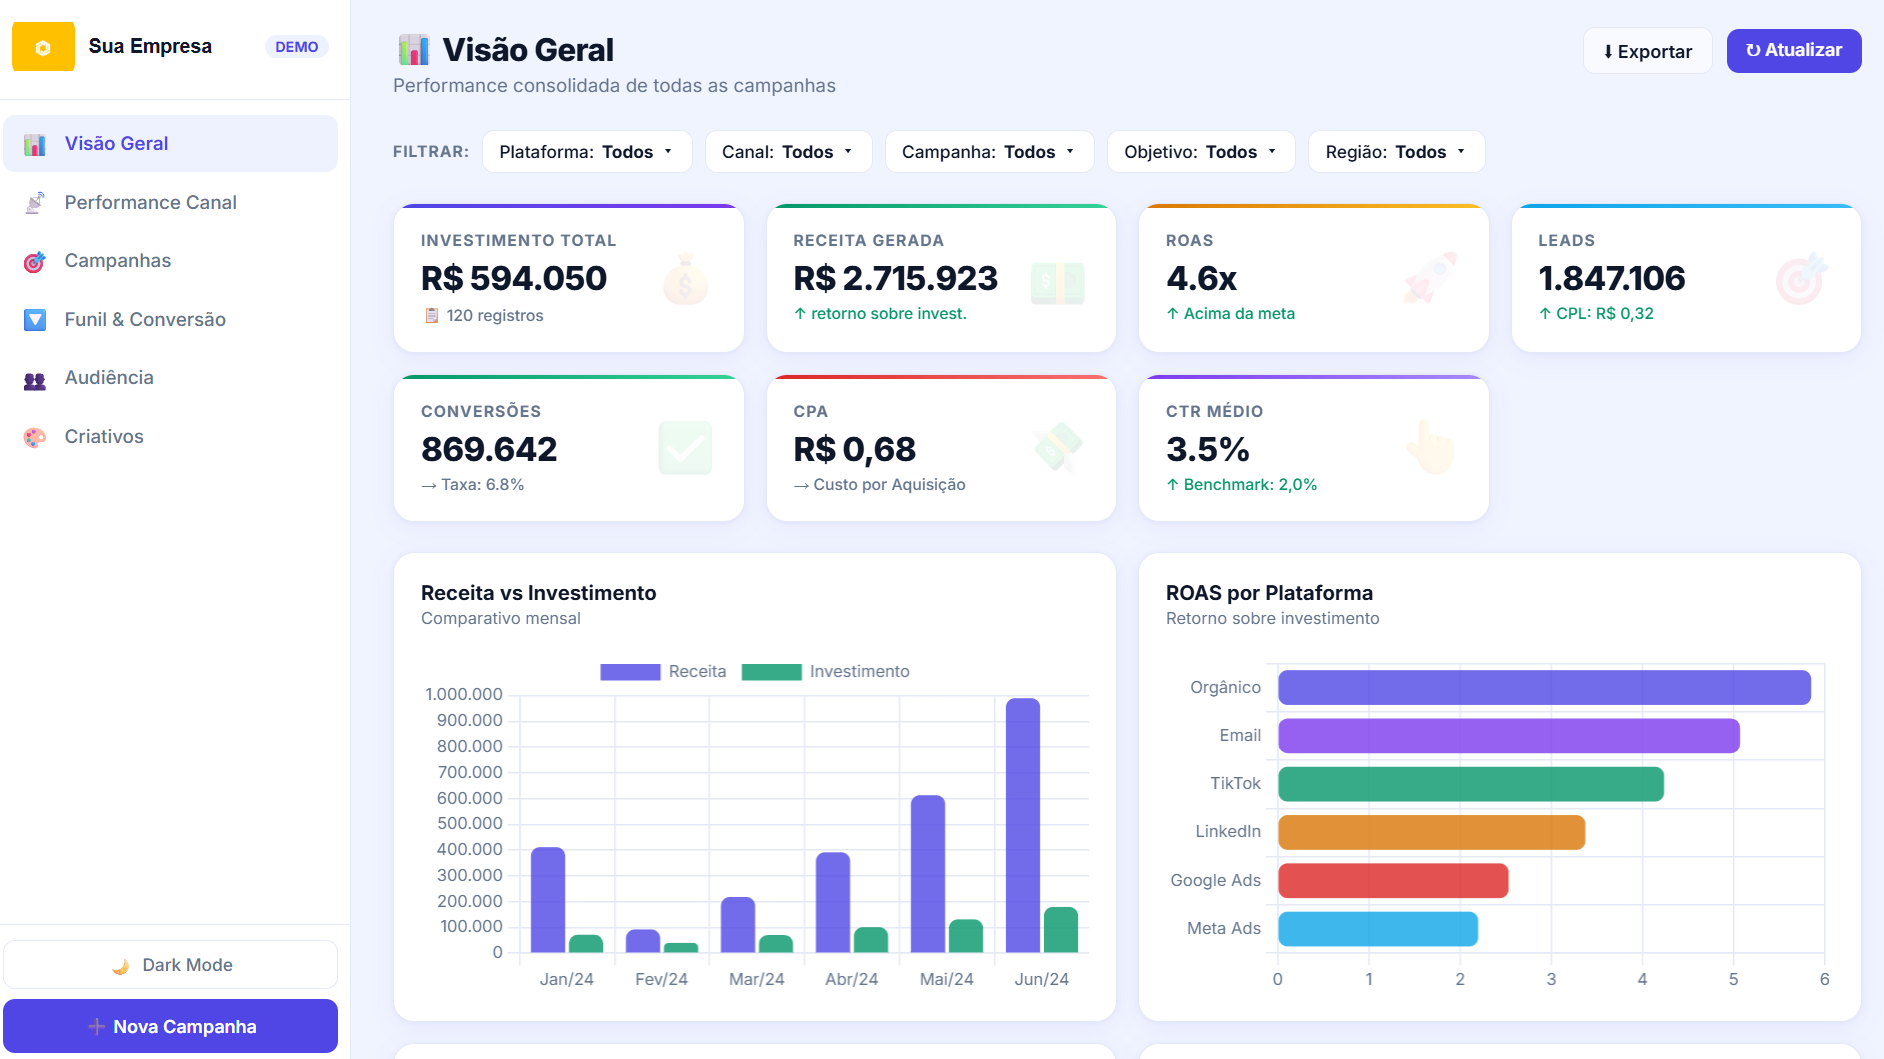Click the money bag icon in Investimento Total
1884x1059 pixels.
[x=685, y=278]
